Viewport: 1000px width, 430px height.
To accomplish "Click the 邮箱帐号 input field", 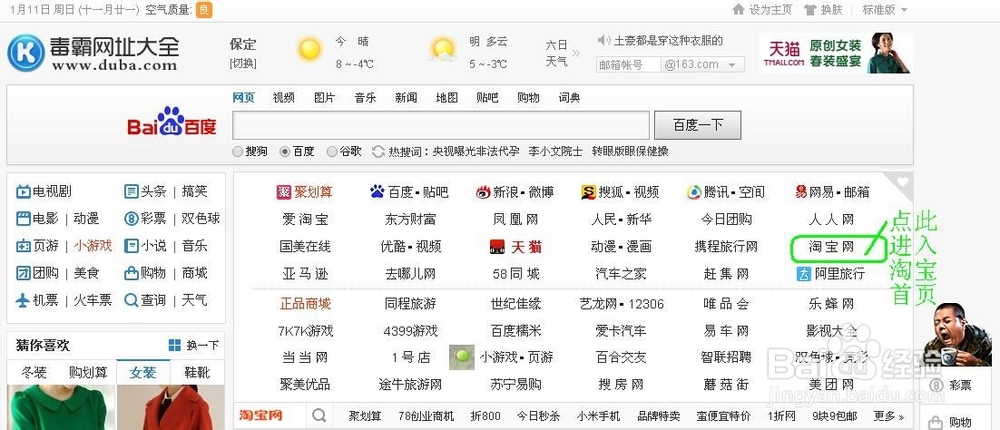I will [x=629, y=64].
